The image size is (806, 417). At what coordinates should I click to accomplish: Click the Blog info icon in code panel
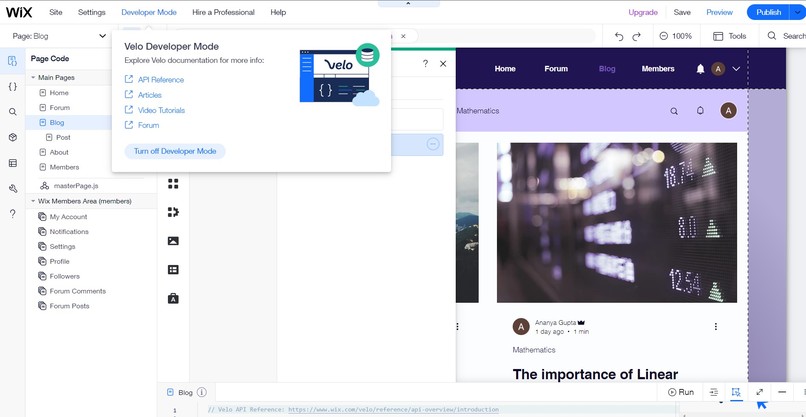(x=202, y=392)
